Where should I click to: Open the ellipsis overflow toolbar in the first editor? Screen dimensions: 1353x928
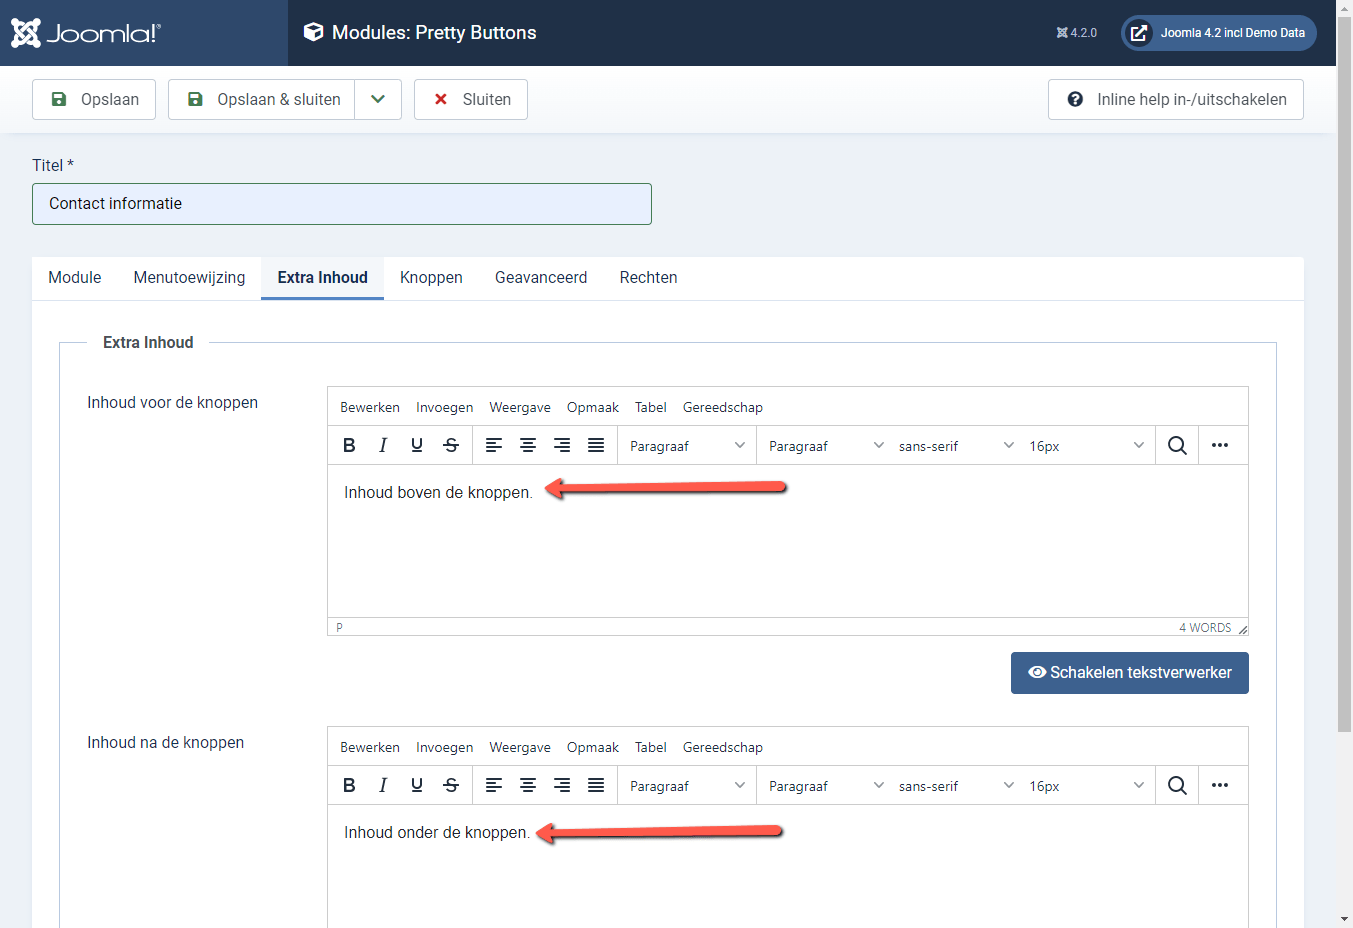click(1221, 444)
